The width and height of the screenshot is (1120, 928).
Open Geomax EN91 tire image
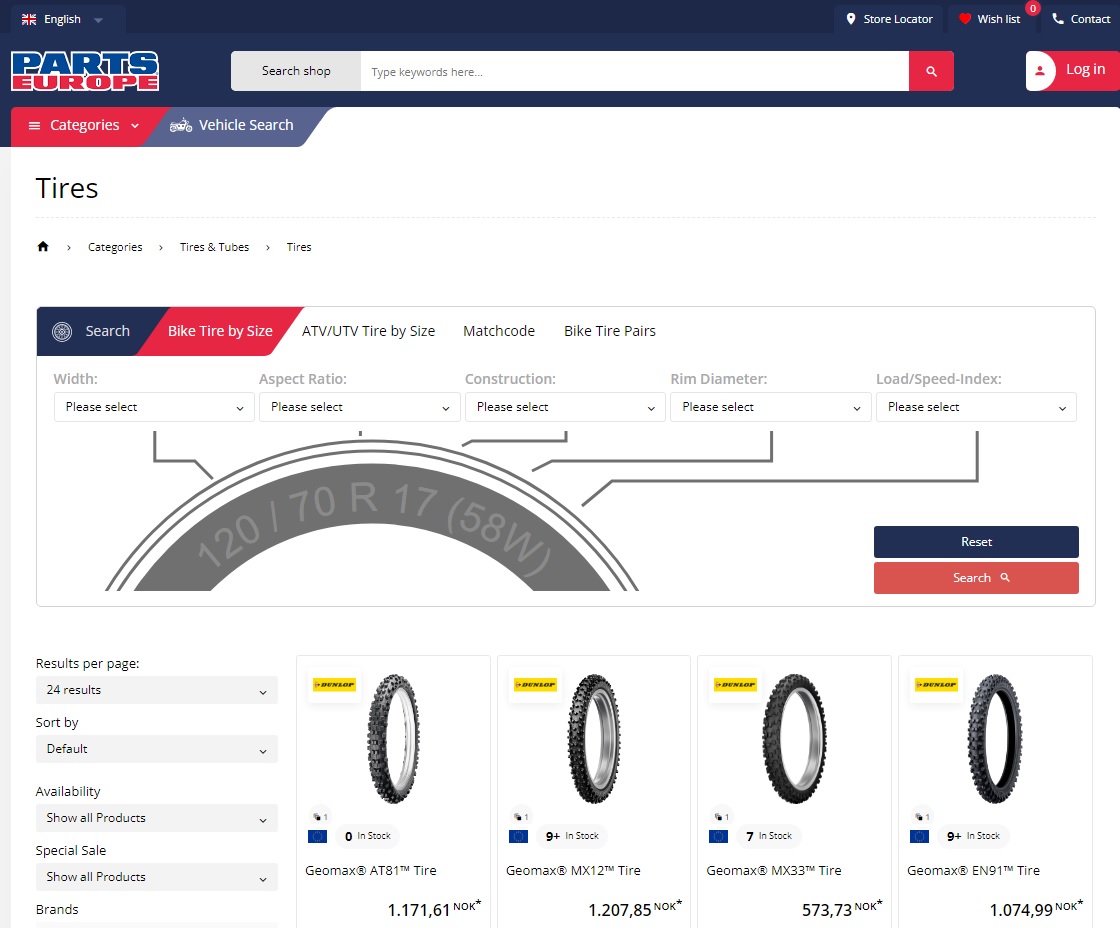pos(995,739)
